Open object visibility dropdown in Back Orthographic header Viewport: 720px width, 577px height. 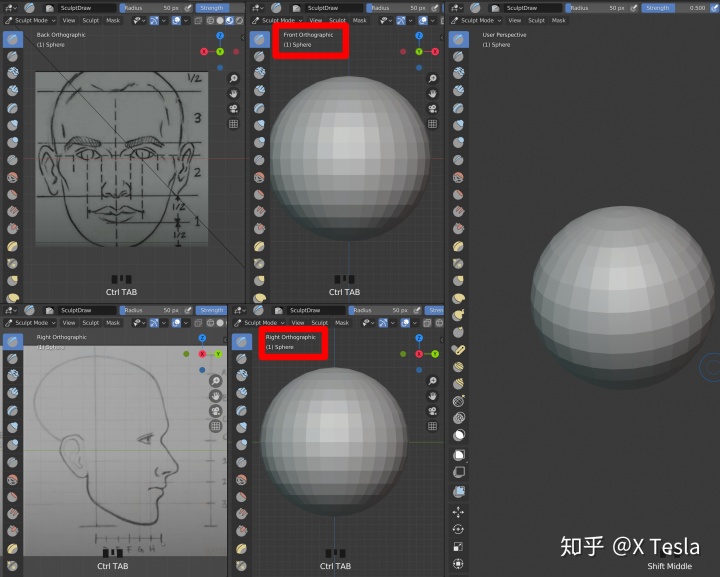click(x=138, y=21)
